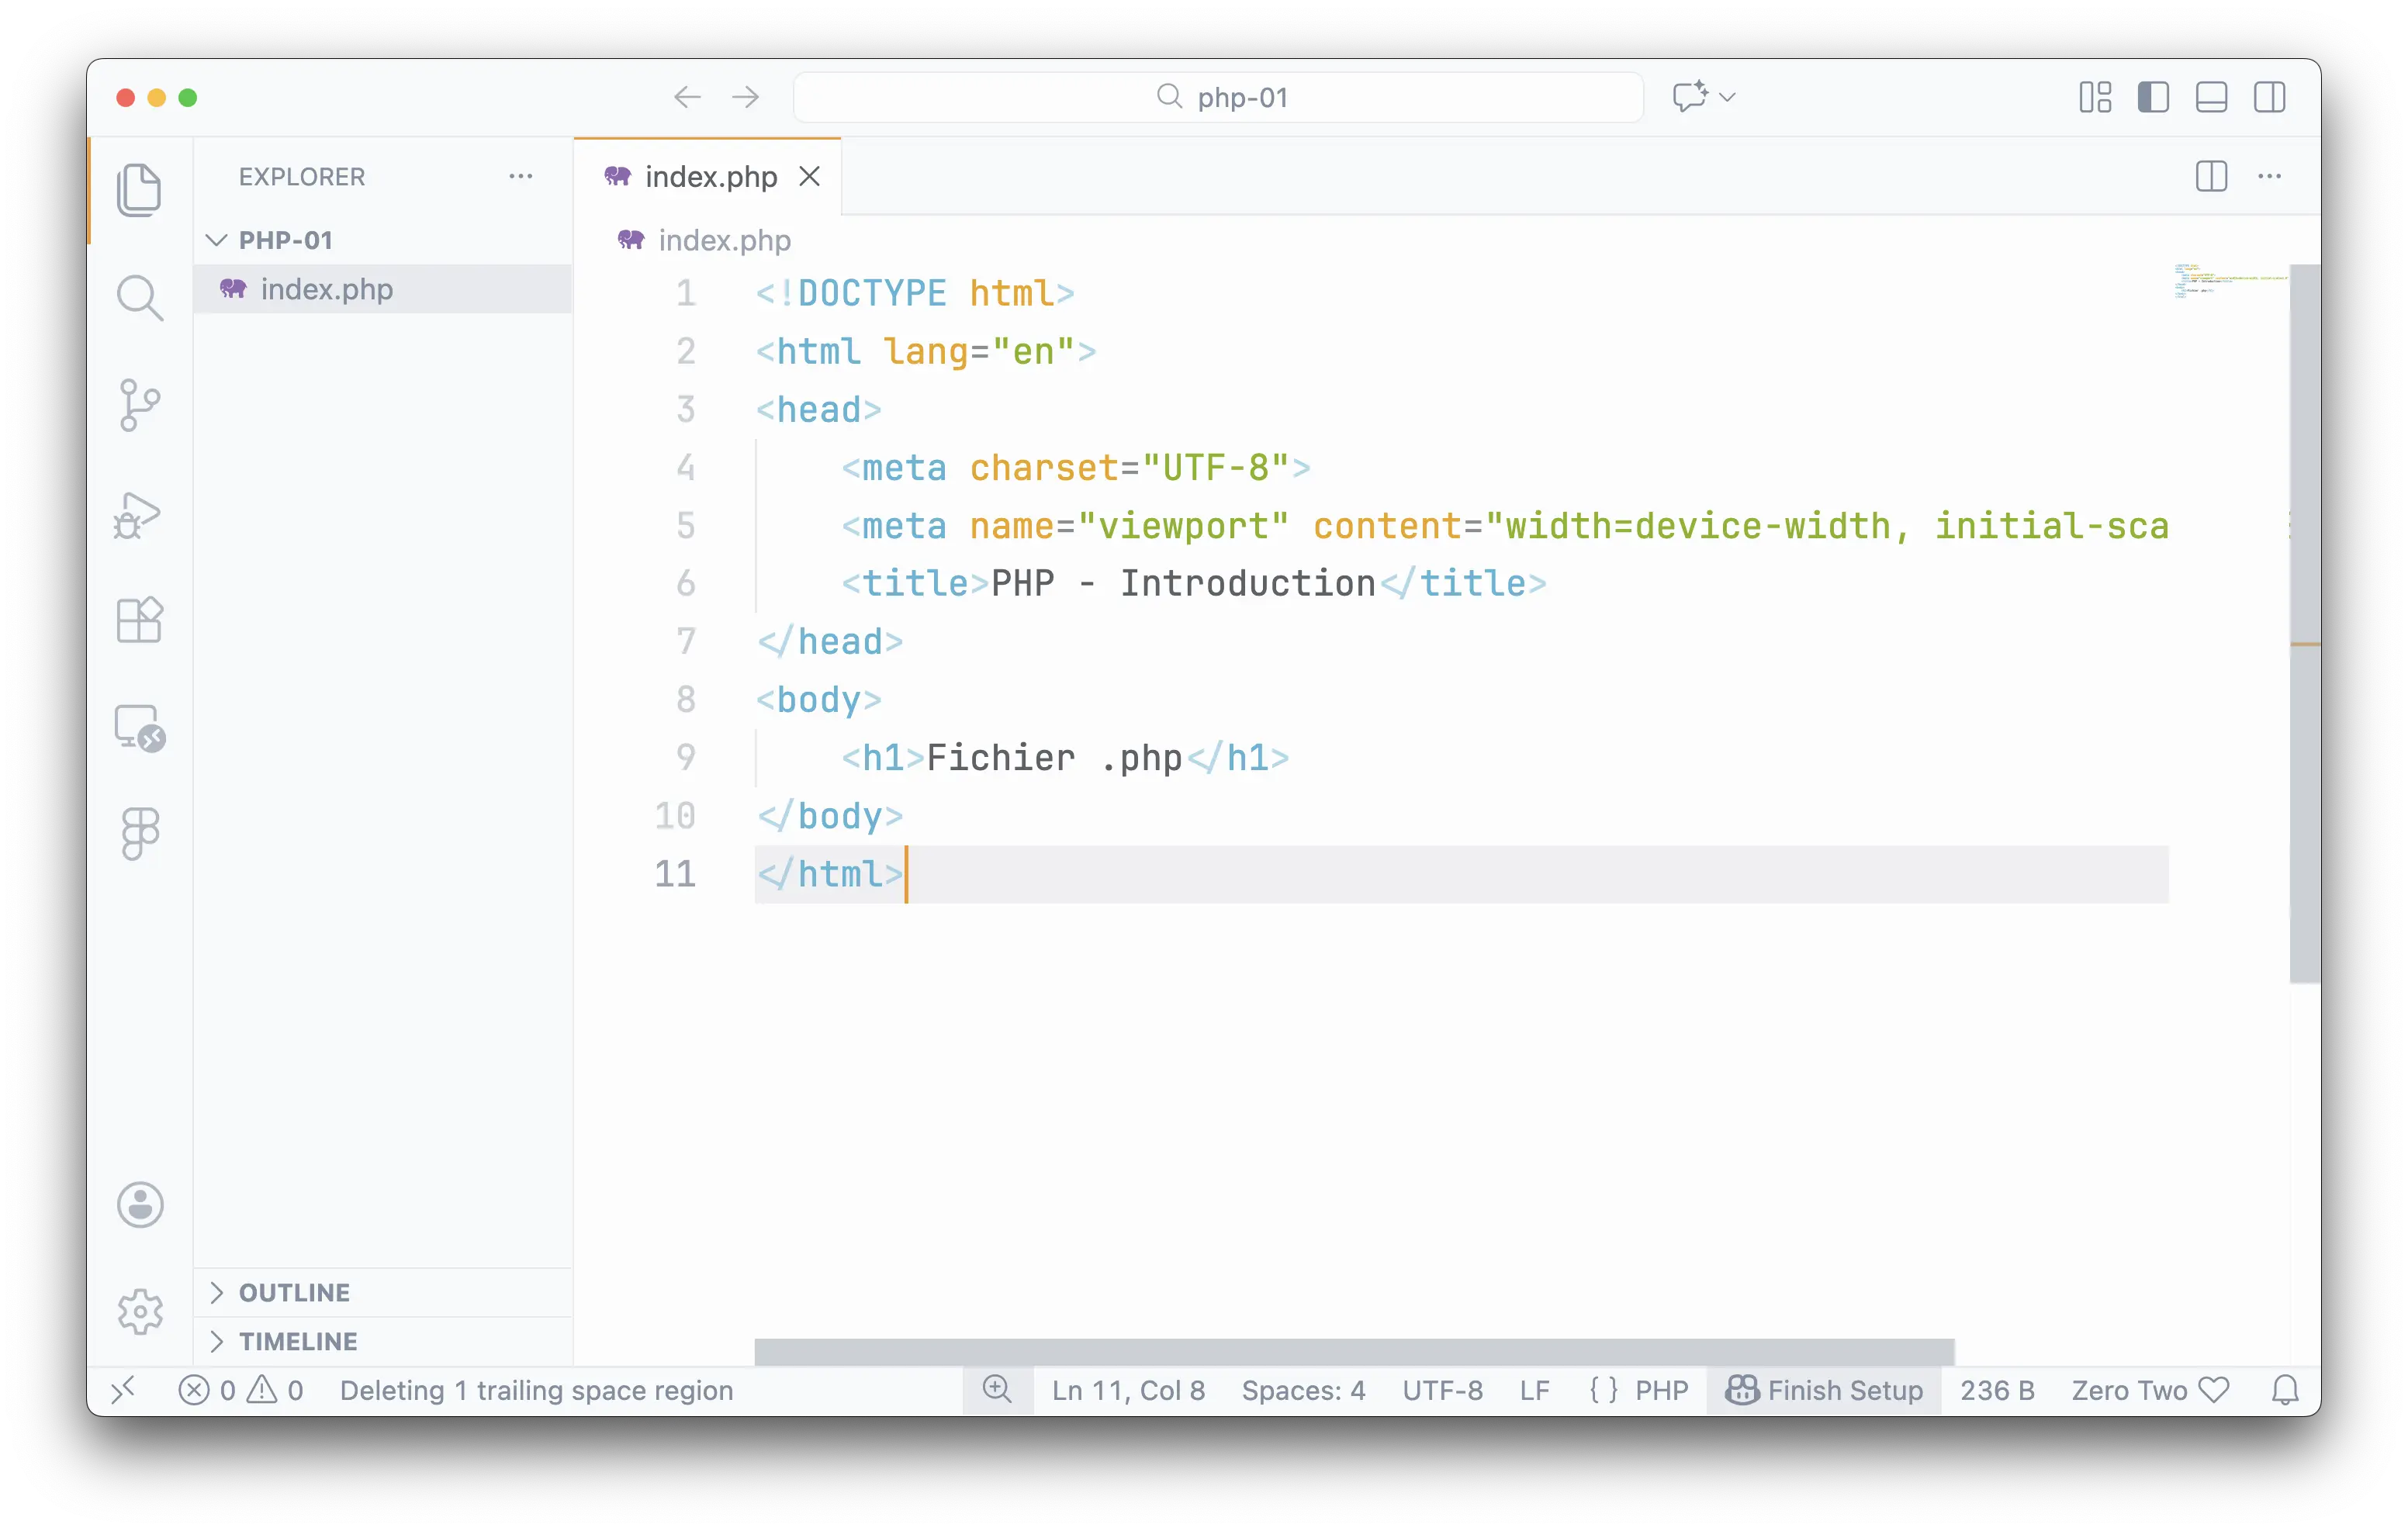
Task: Toggle the secondary side bar
Action: (x=2269, y=97)
